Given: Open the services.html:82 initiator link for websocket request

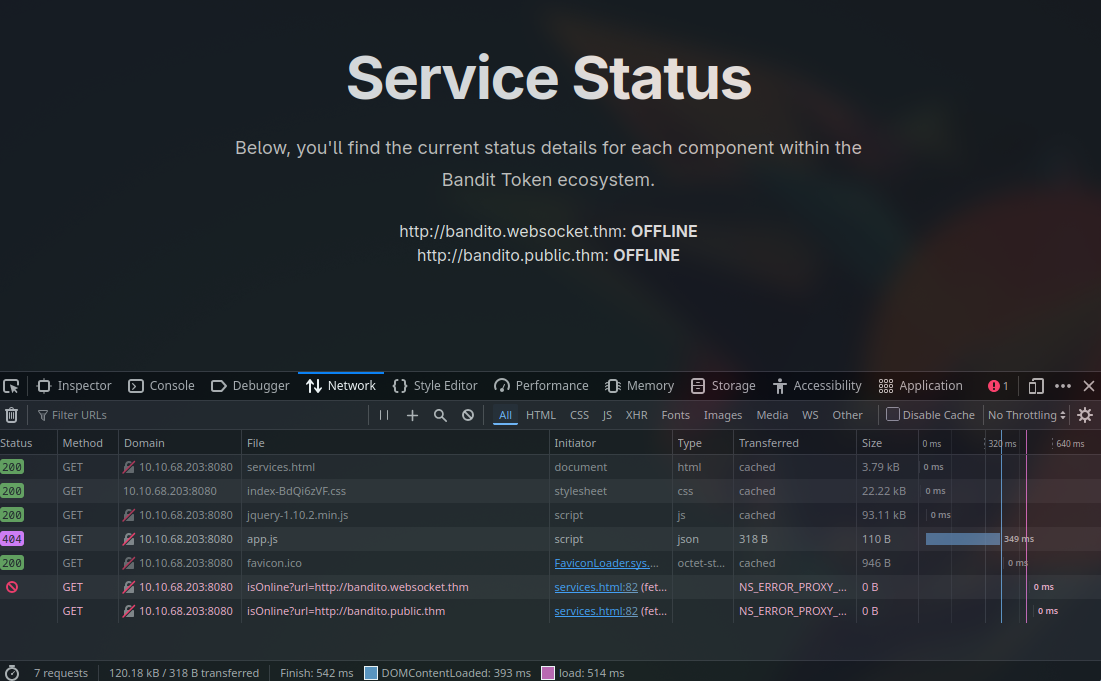Looking at the screenshot, I should pos(596,587).
